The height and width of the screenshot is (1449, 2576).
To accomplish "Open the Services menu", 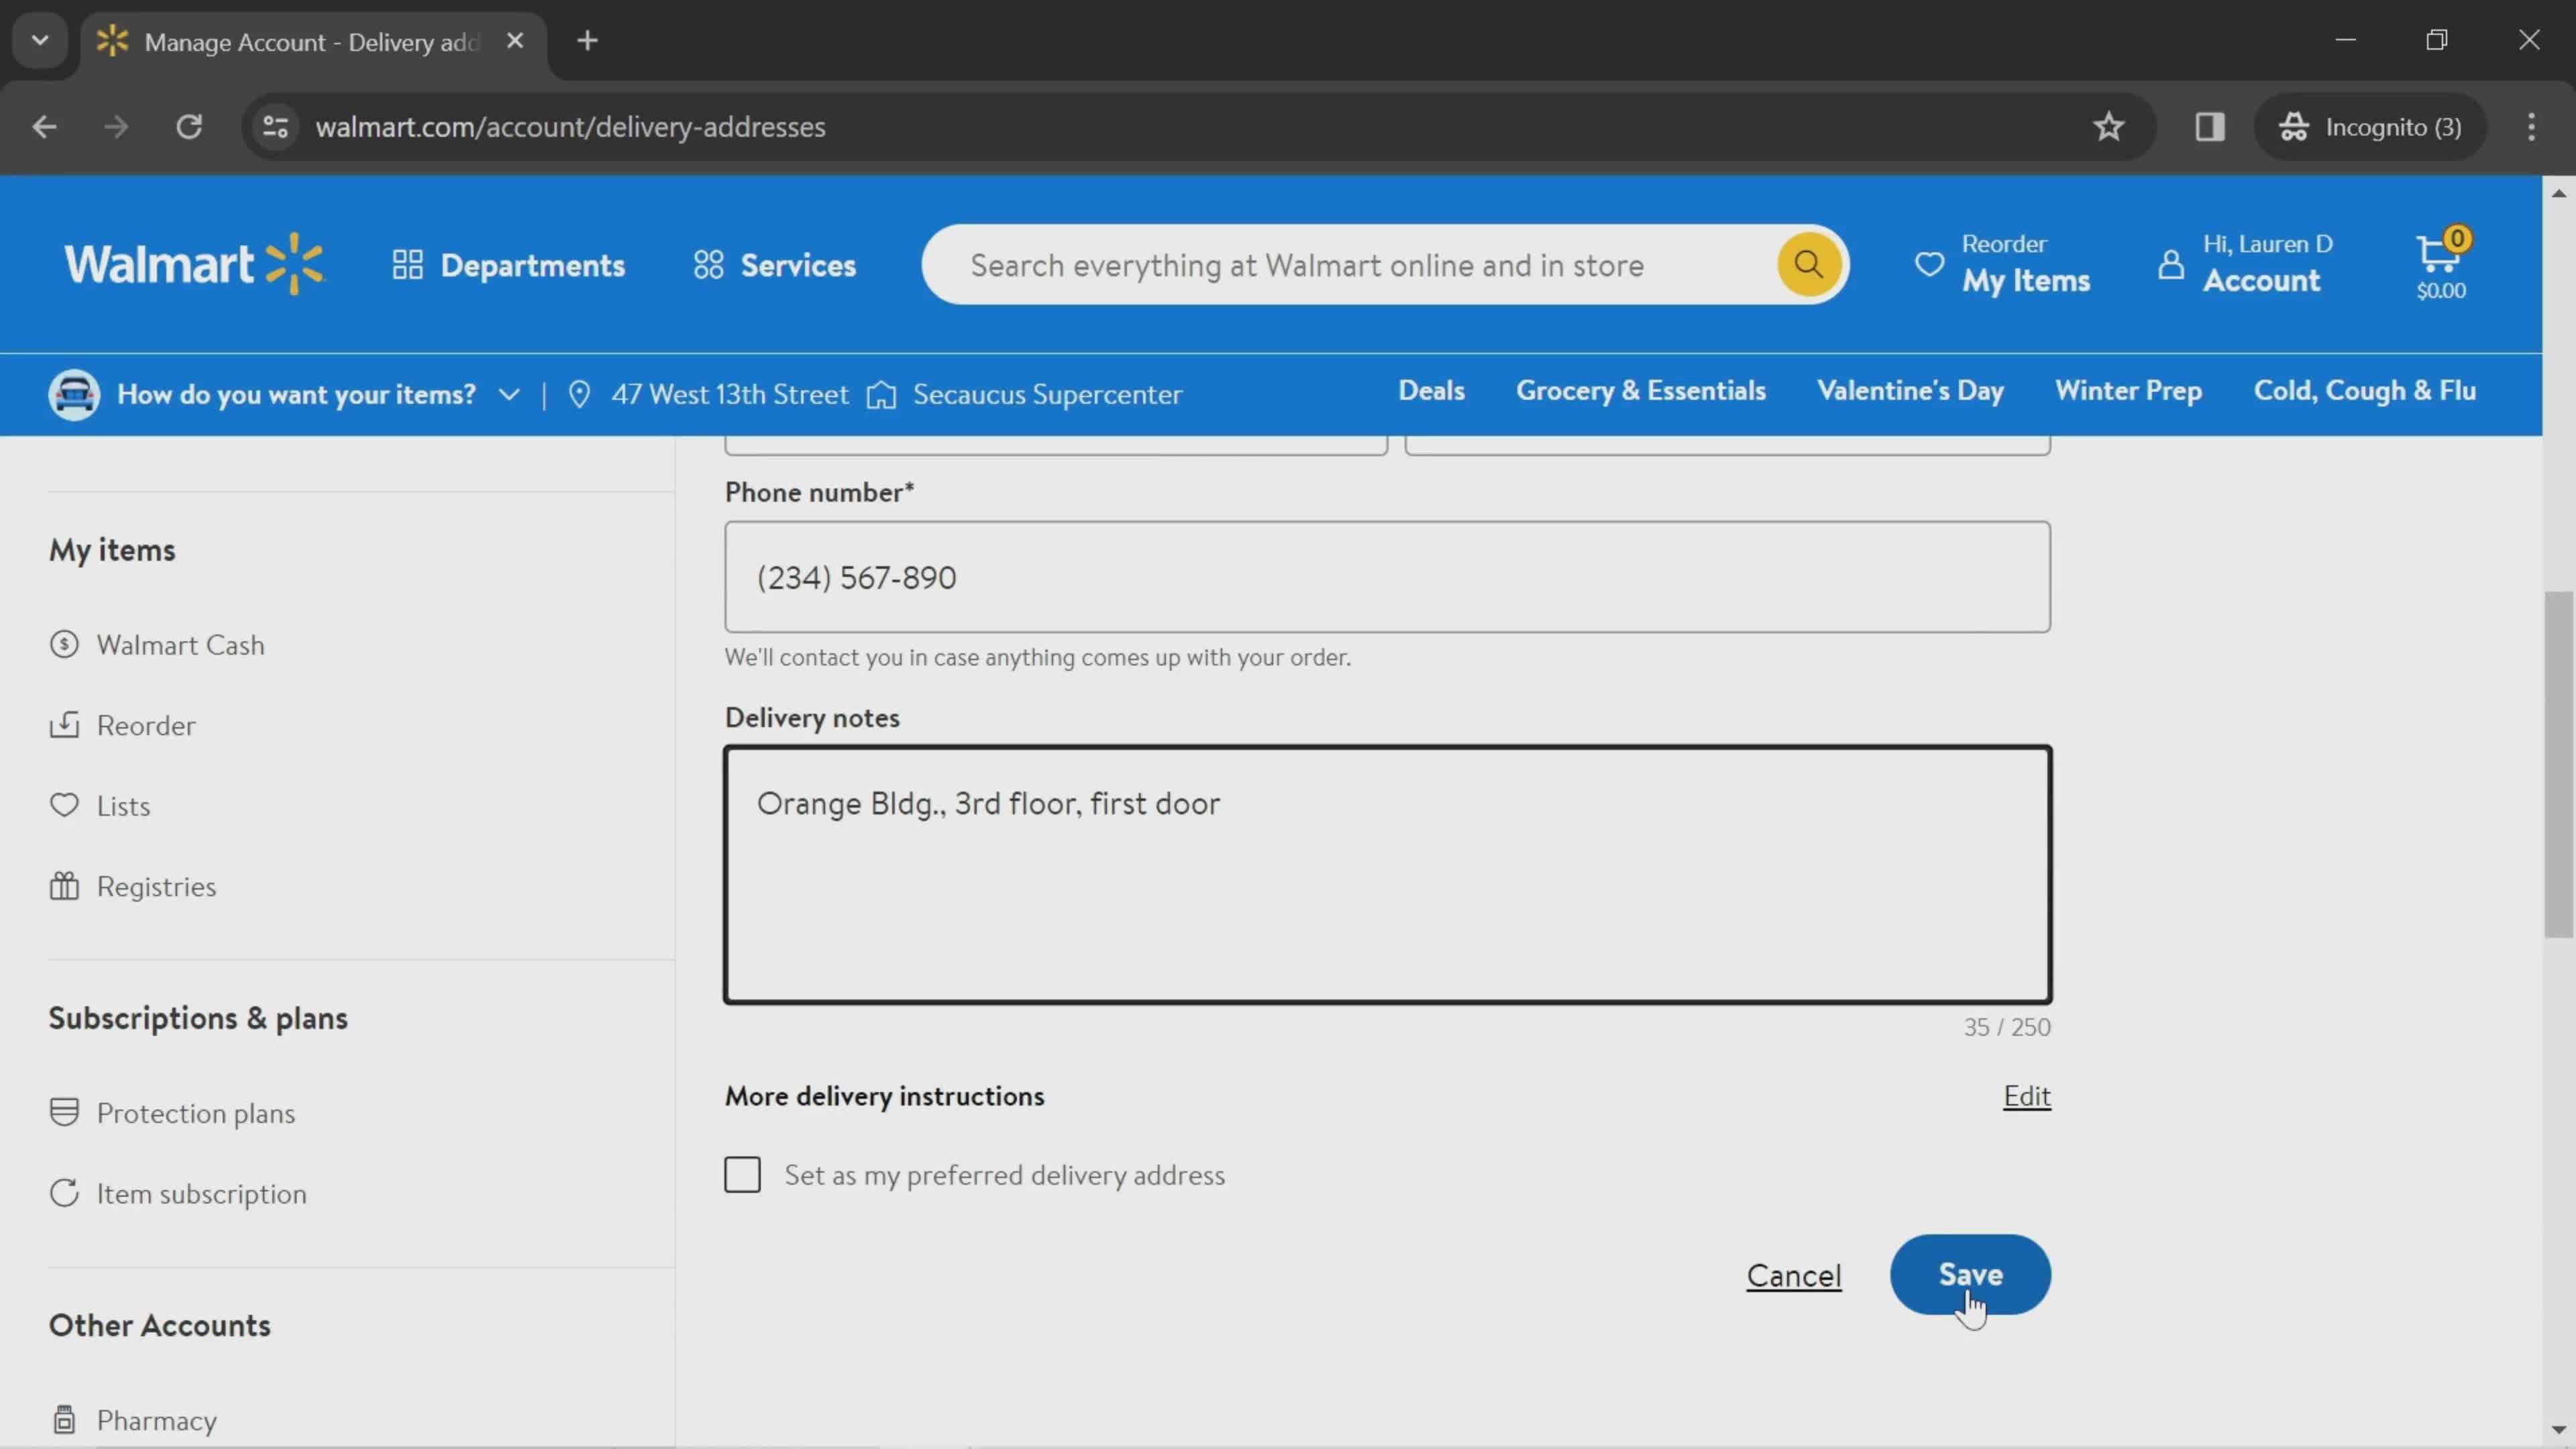I will (775, 265).
